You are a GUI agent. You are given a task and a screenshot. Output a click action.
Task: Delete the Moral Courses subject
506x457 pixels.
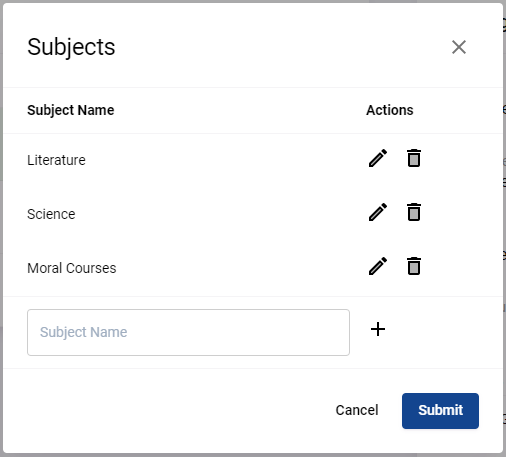(x=414, y=266)
